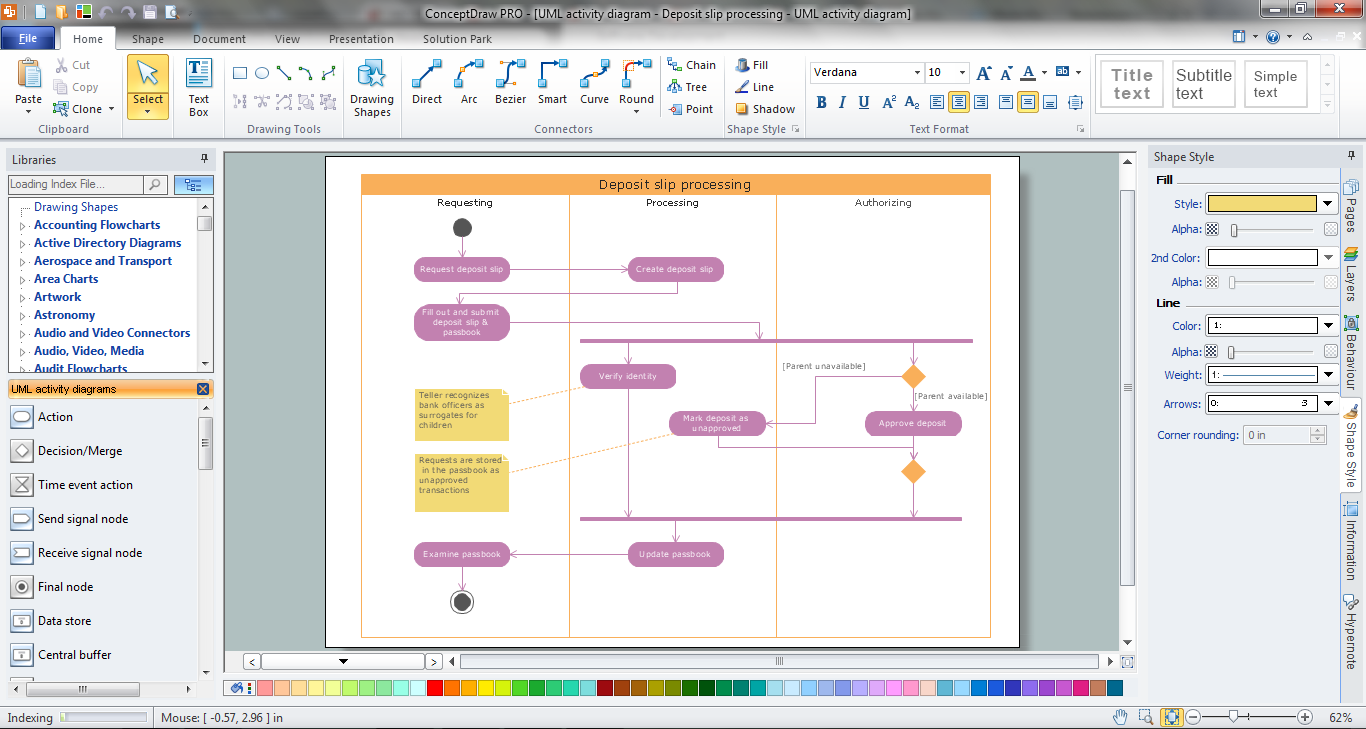Pick the Bezier connector tool
Viewport: 1366px width, 729px height.
pyautogui.click(x=510, y=82)
